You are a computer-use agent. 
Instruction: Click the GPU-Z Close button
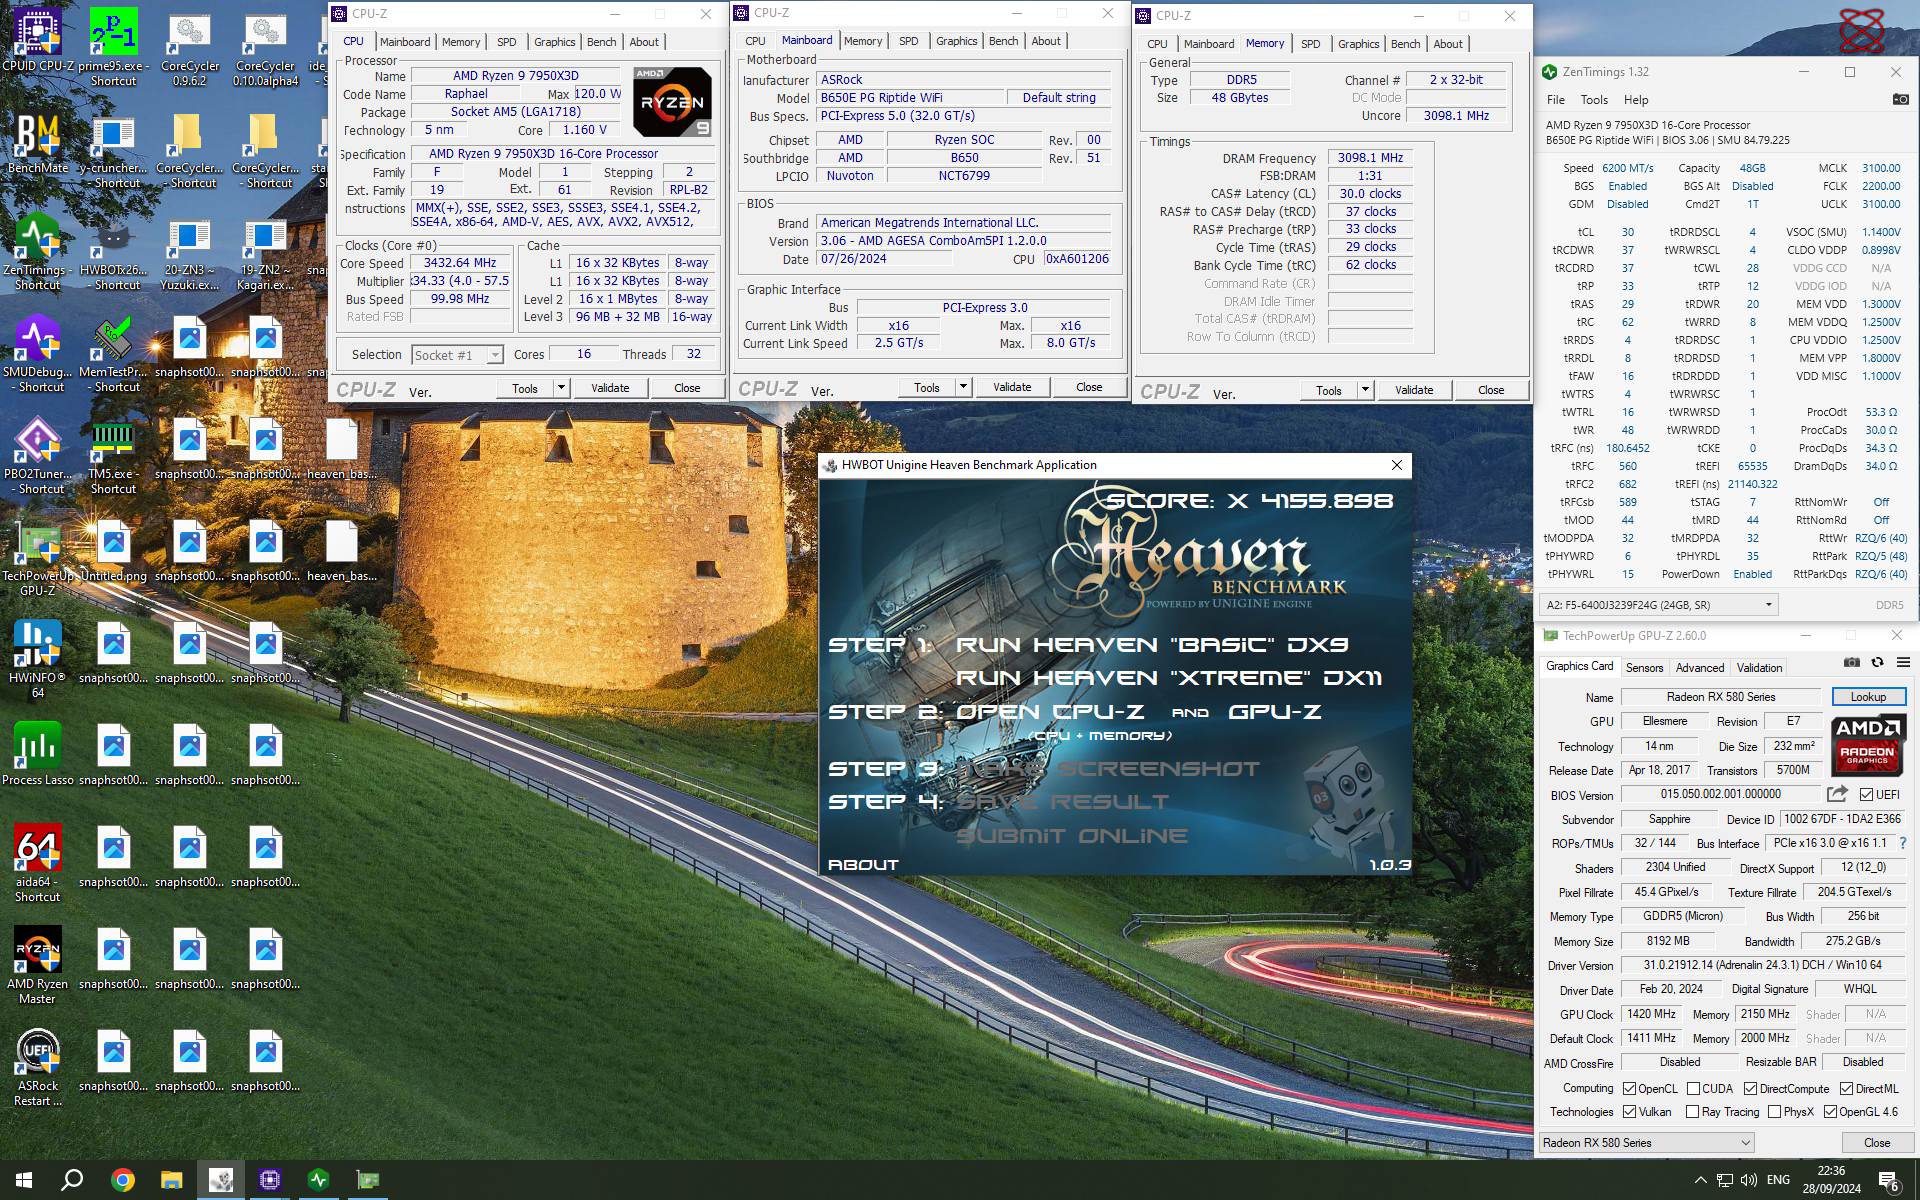point(1876,1142)
